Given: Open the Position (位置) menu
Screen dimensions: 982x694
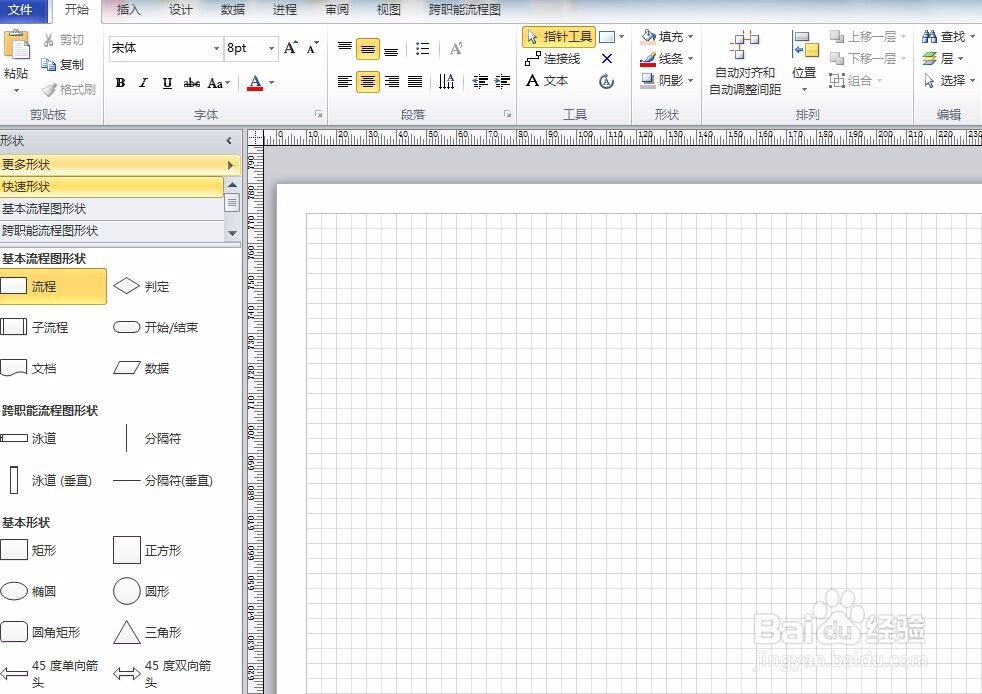Looking at the screenshot, I should [x=804, y=63].
